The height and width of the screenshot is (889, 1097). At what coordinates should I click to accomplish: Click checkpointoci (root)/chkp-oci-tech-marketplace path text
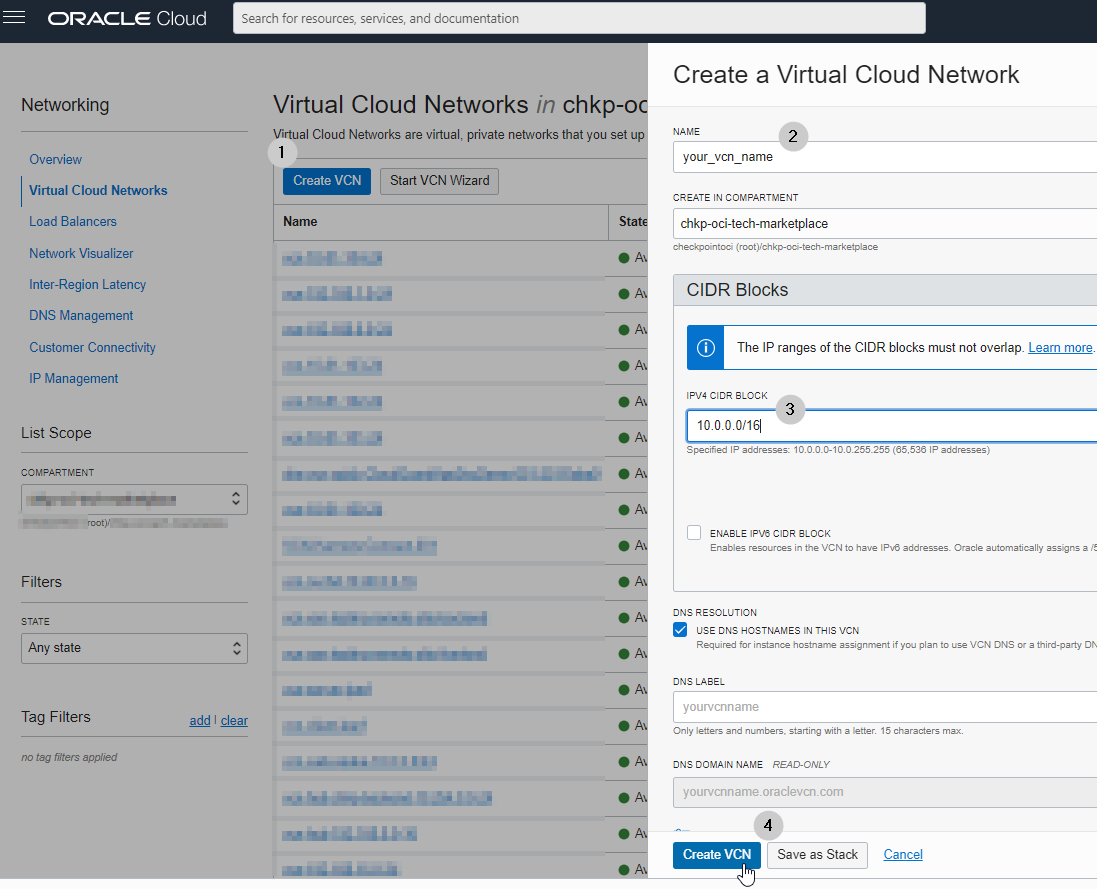(775, 247)
